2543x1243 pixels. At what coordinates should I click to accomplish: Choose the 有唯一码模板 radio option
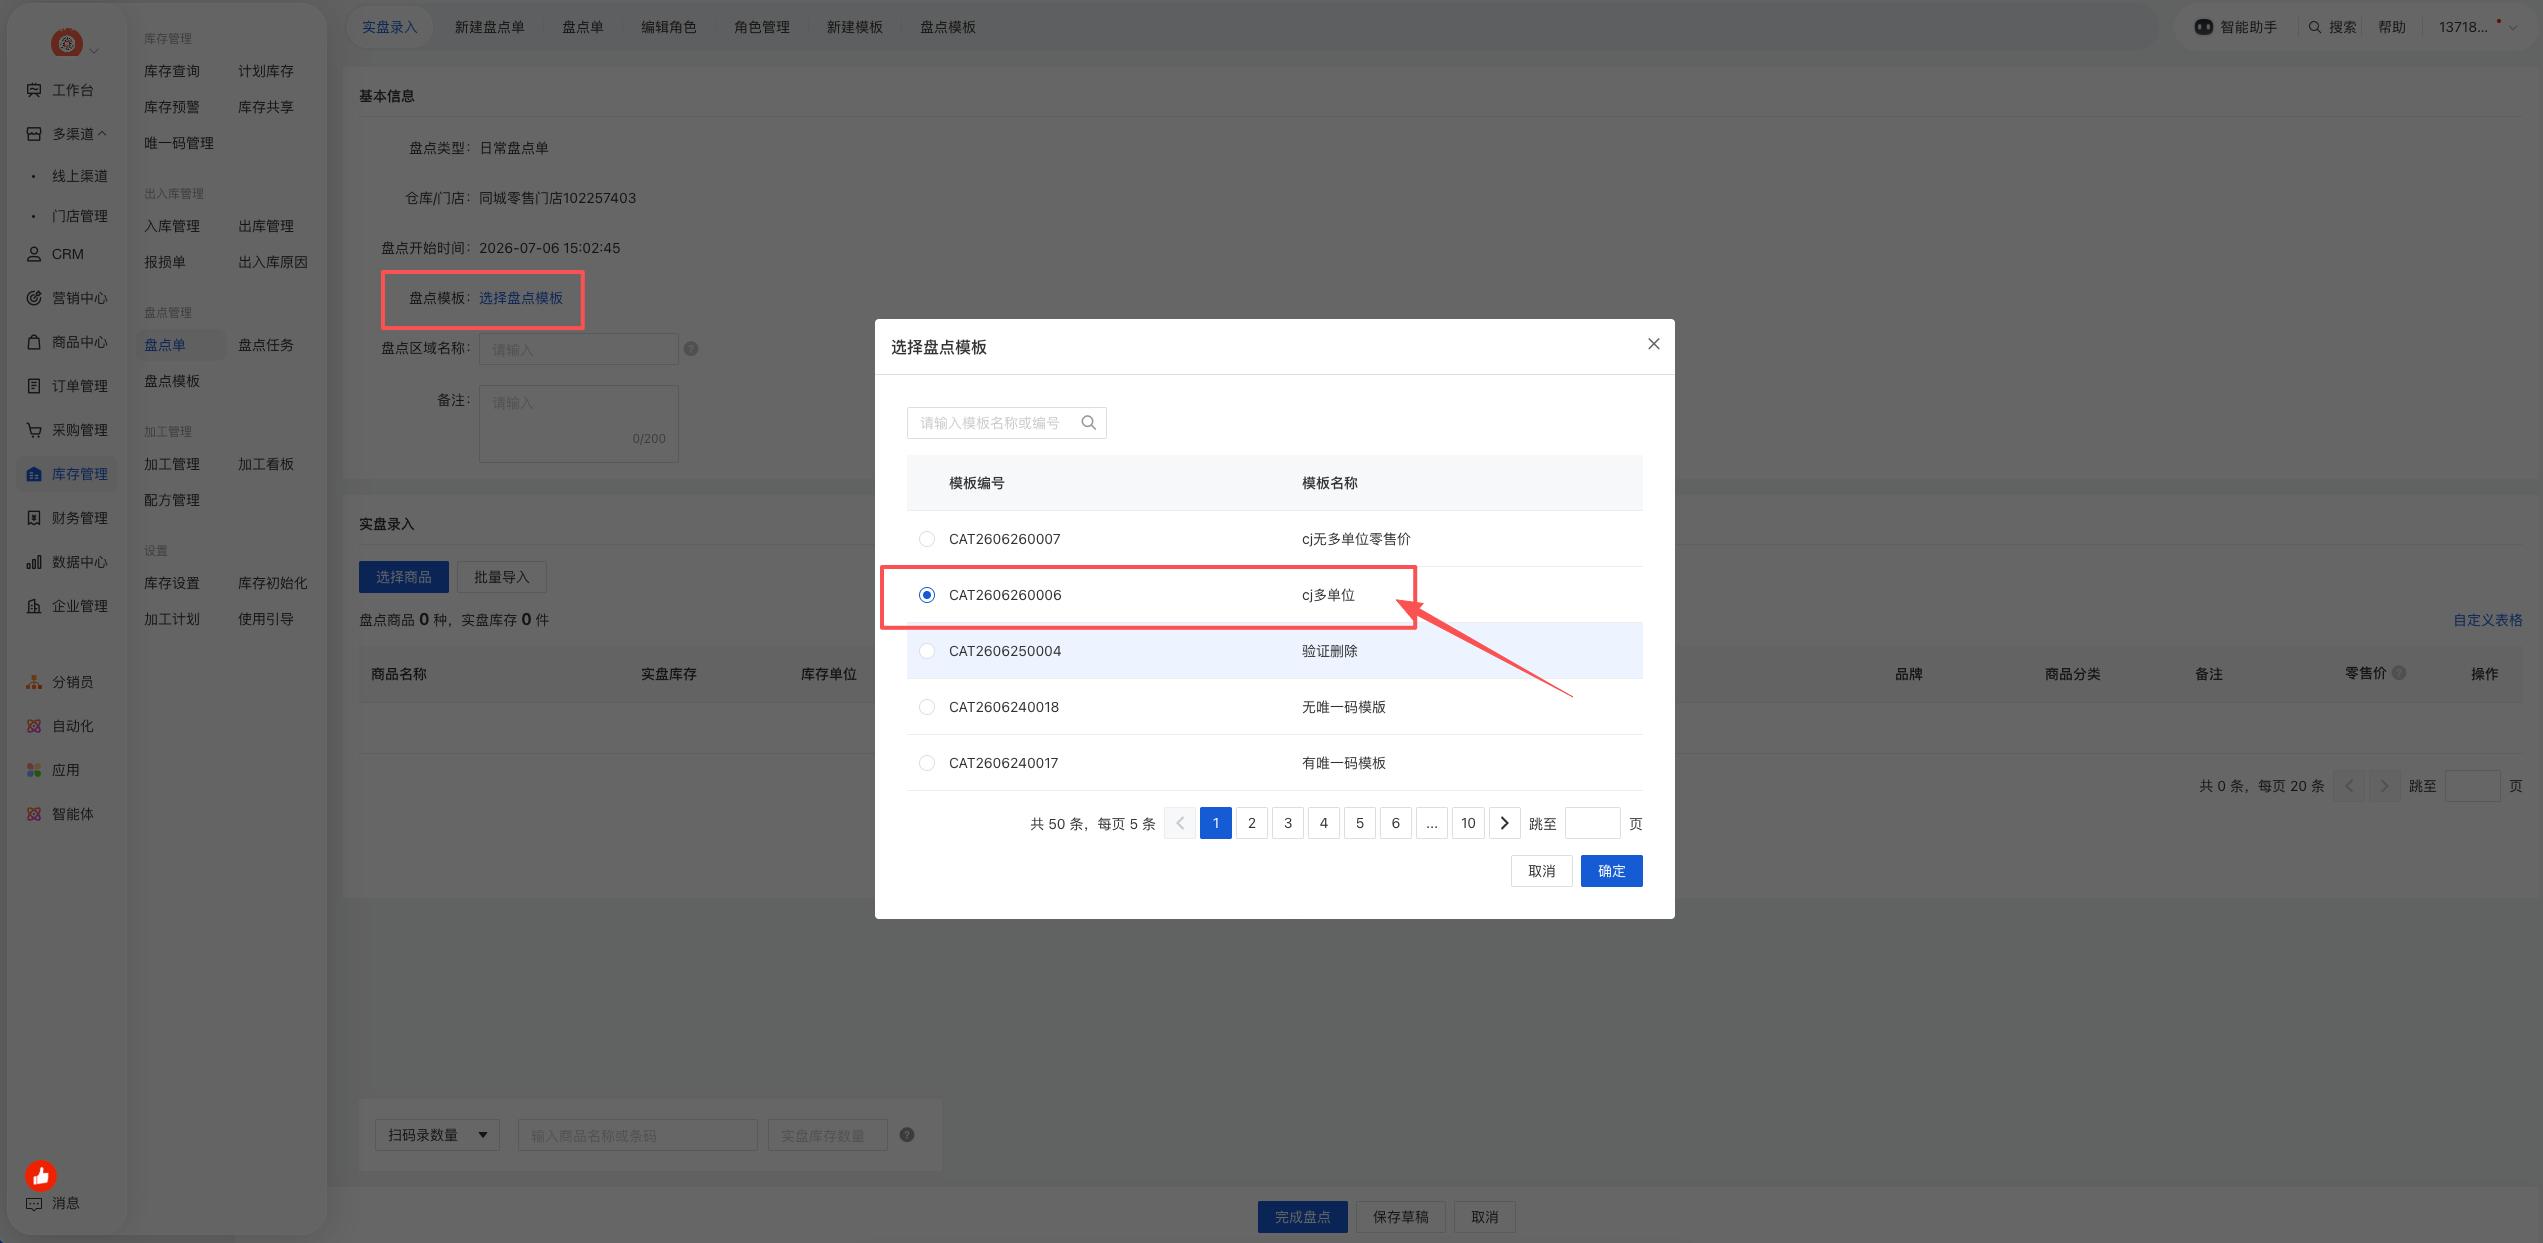pyautogui.click(x=927, y=763)
